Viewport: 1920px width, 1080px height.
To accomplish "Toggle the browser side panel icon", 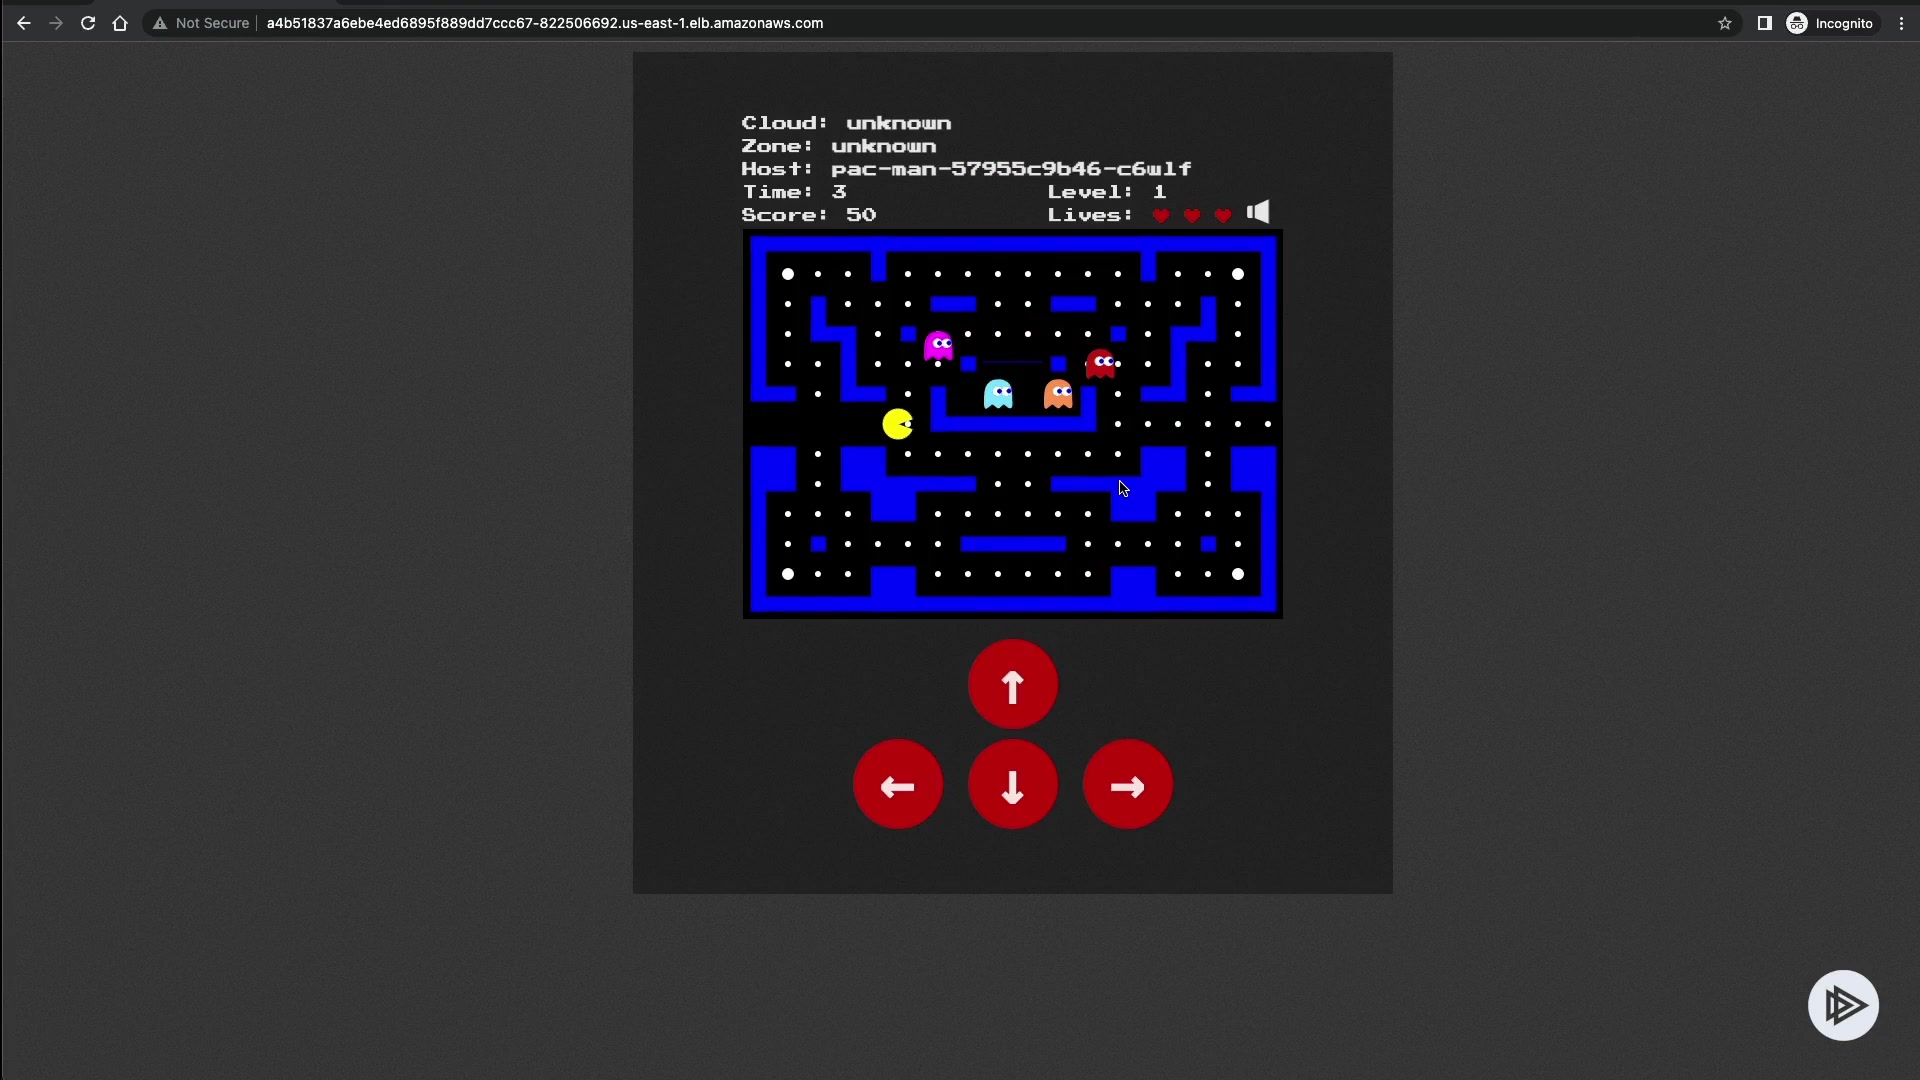I will pos(1765,23).
